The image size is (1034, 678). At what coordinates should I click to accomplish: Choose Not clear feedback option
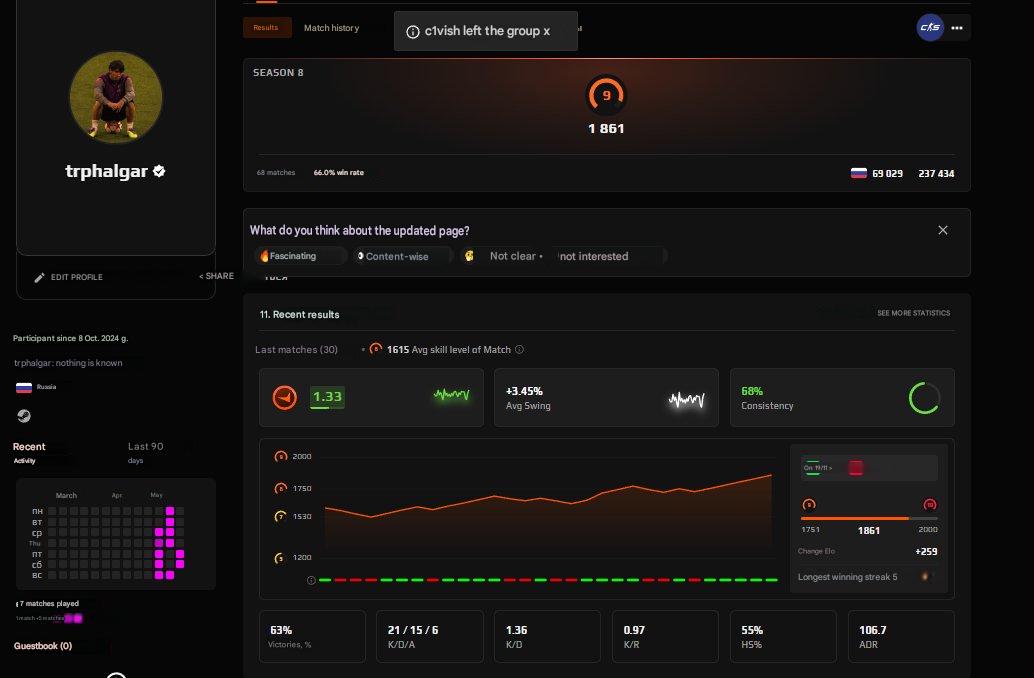click(x=504, y=256)
